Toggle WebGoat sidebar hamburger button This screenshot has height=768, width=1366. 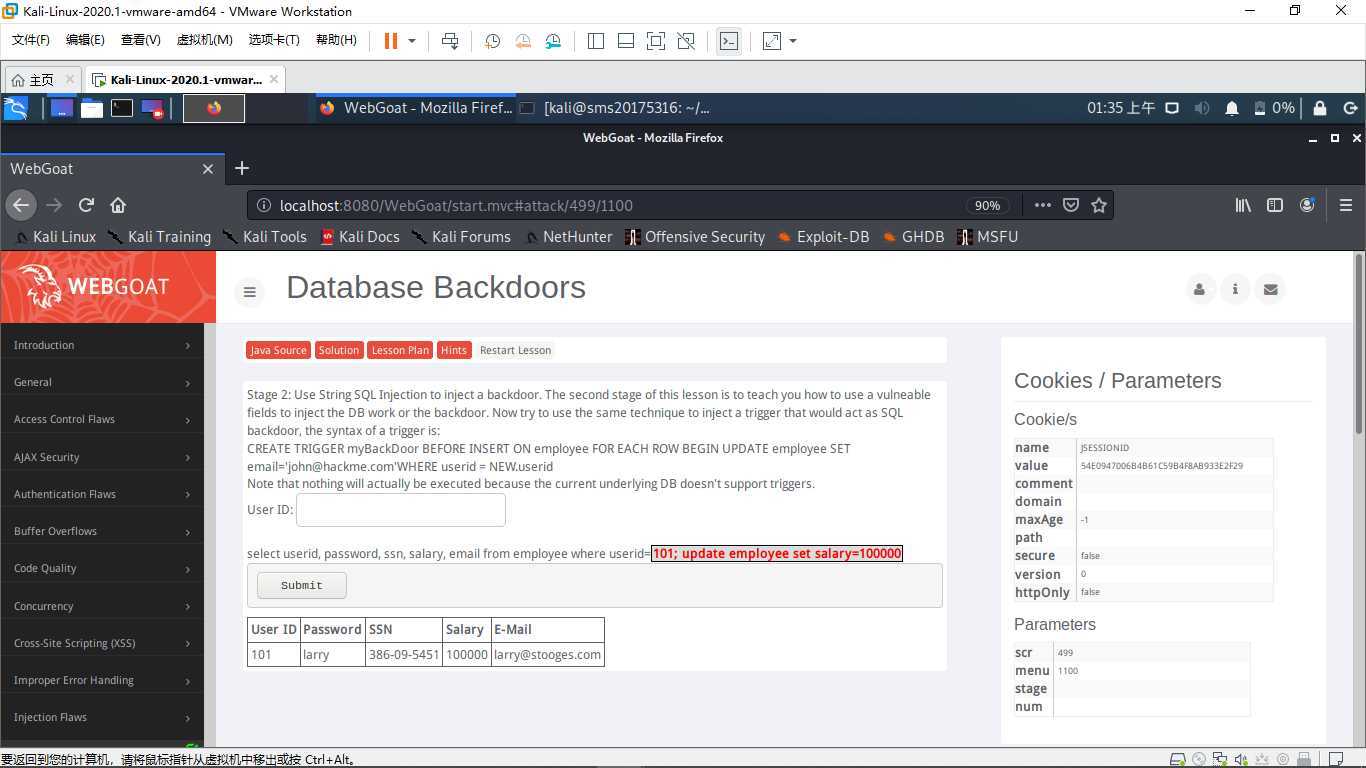(250, 292)
